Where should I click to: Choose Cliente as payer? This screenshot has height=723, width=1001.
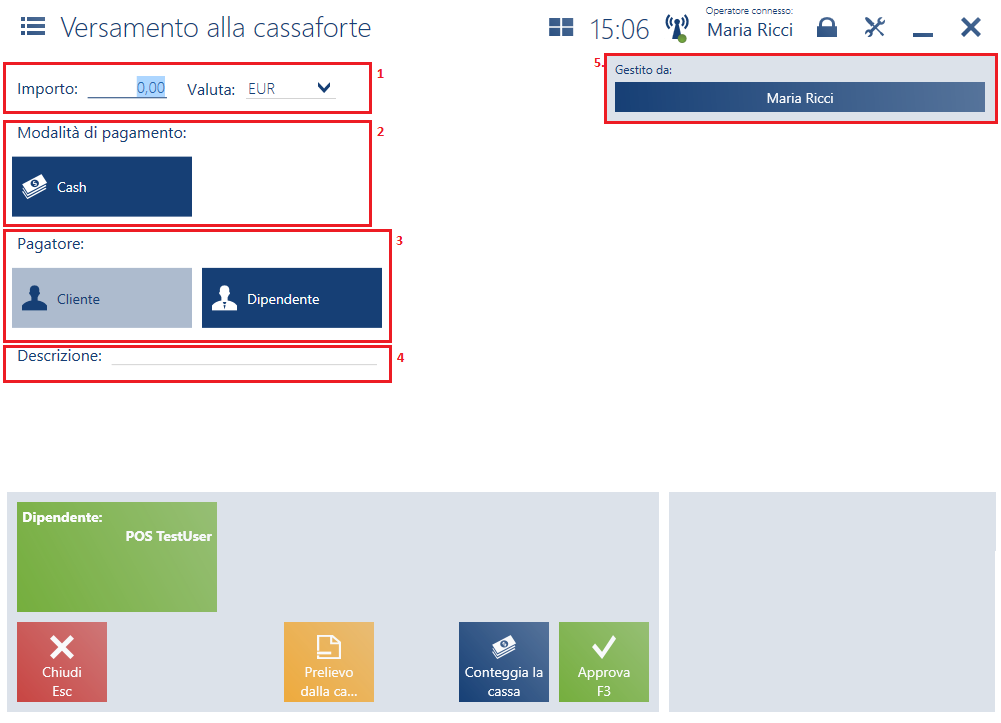[x=102, y=298]
